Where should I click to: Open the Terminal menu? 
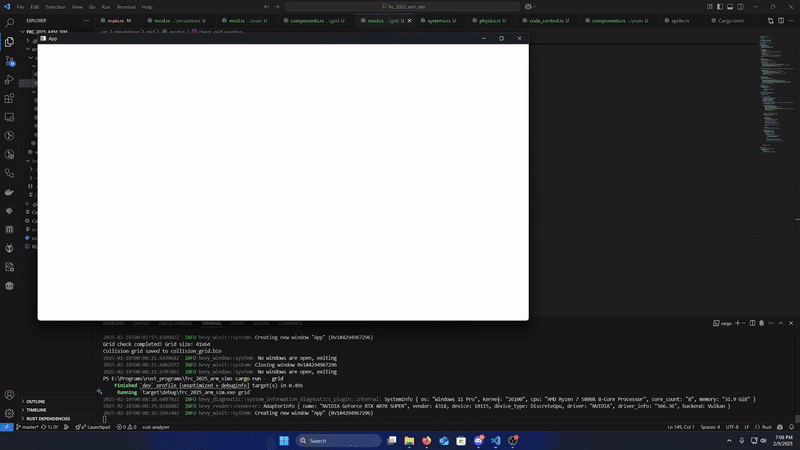[x=126, y=7]
